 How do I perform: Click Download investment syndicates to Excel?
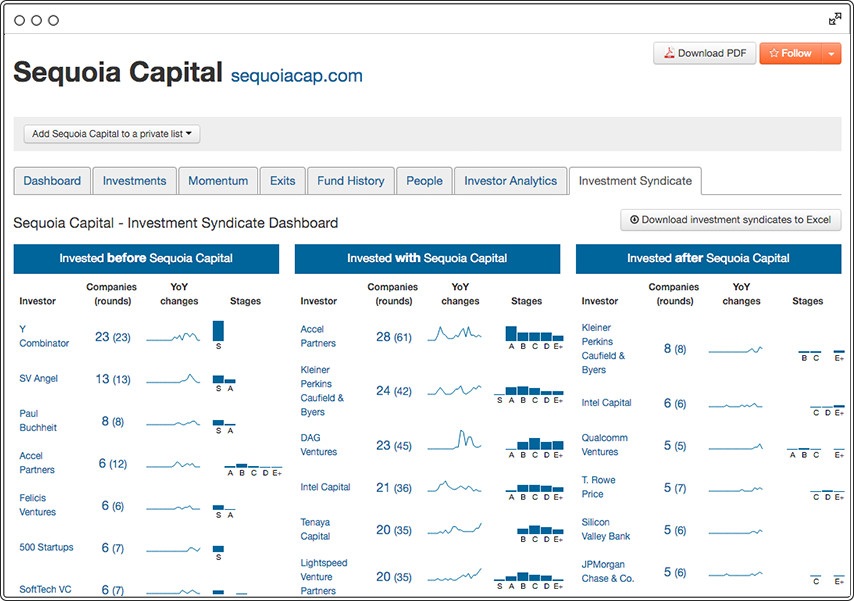[730, 220]
